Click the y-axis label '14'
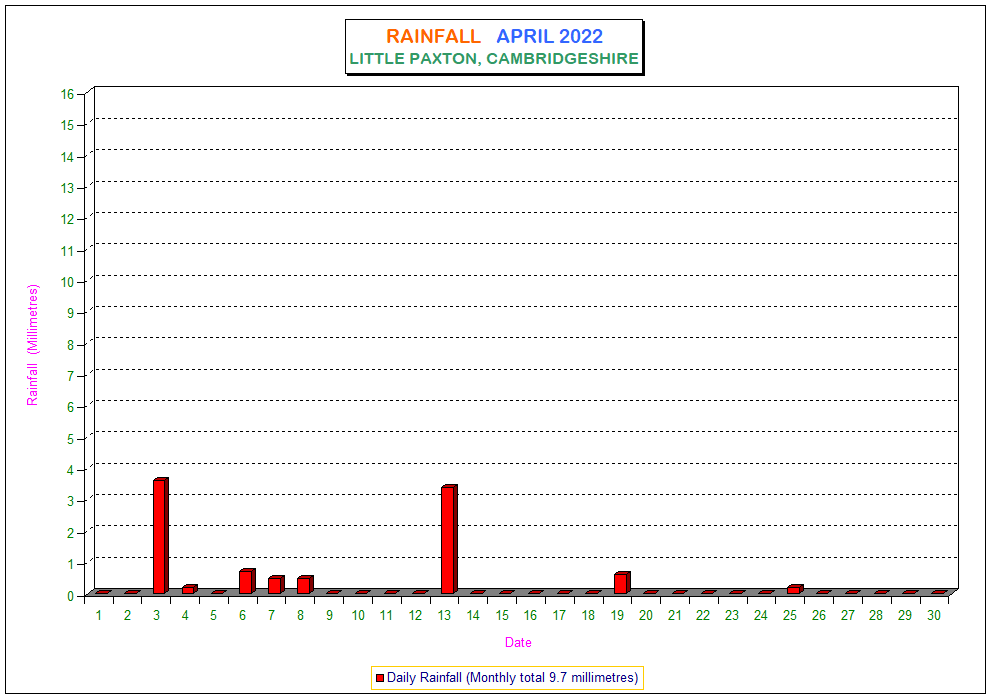Image resolution: width=991 pixels, height=698 pixels. 68,157
